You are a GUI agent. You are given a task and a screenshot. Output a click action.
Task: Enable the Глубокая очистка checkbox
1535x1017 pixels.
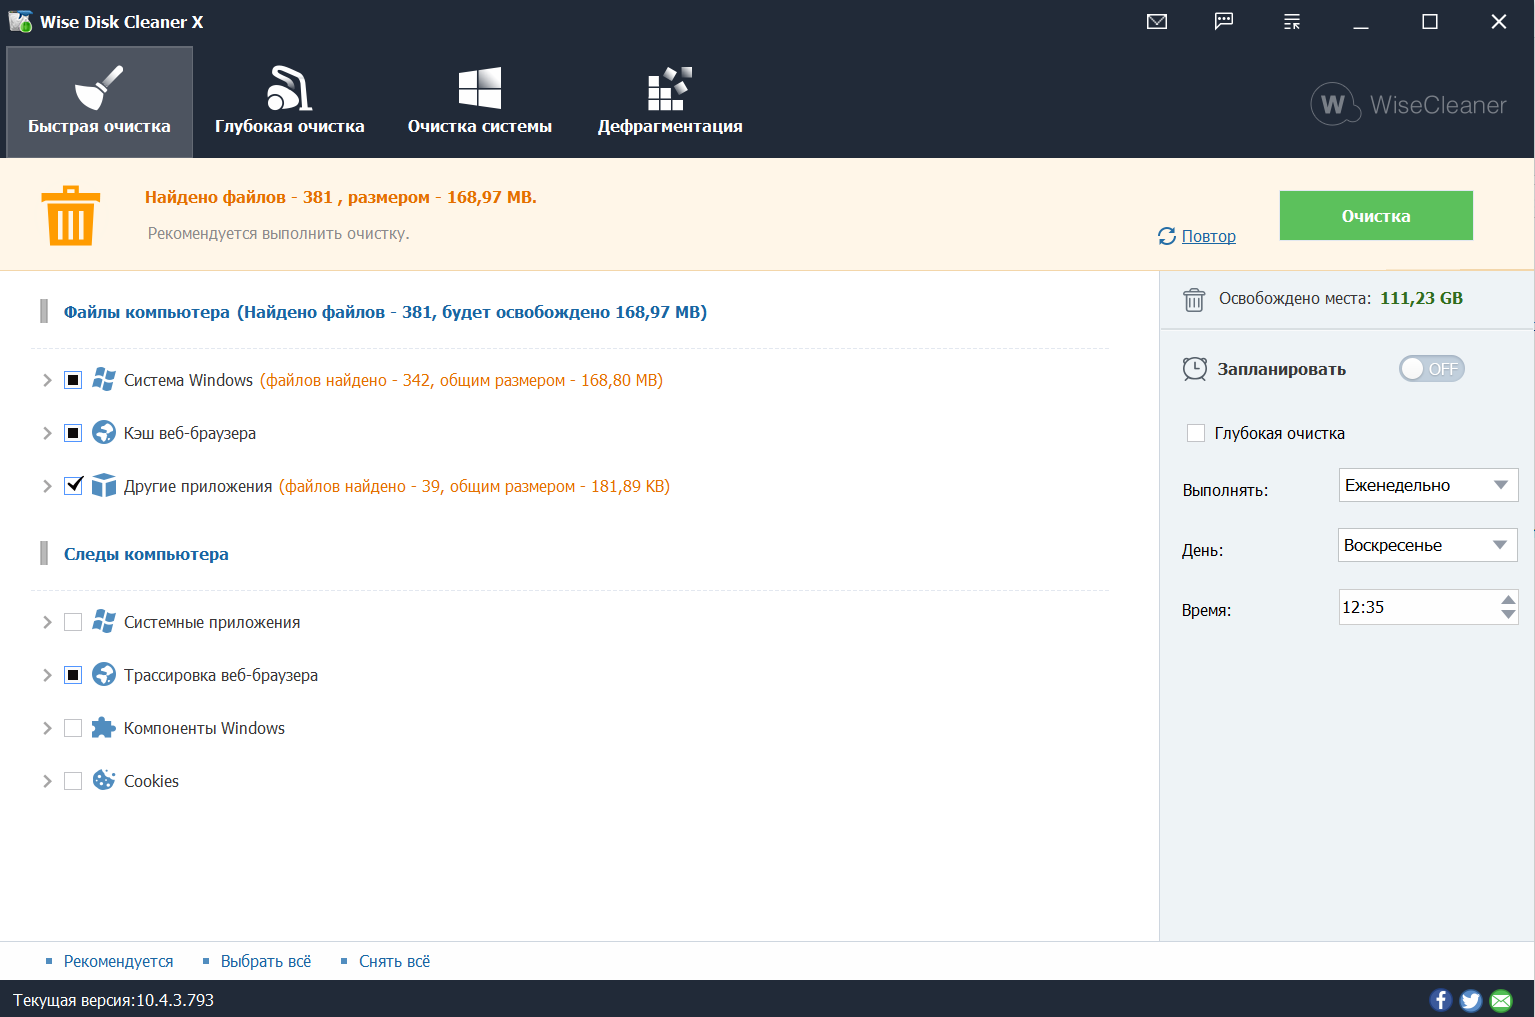[x=1196, y=433]
